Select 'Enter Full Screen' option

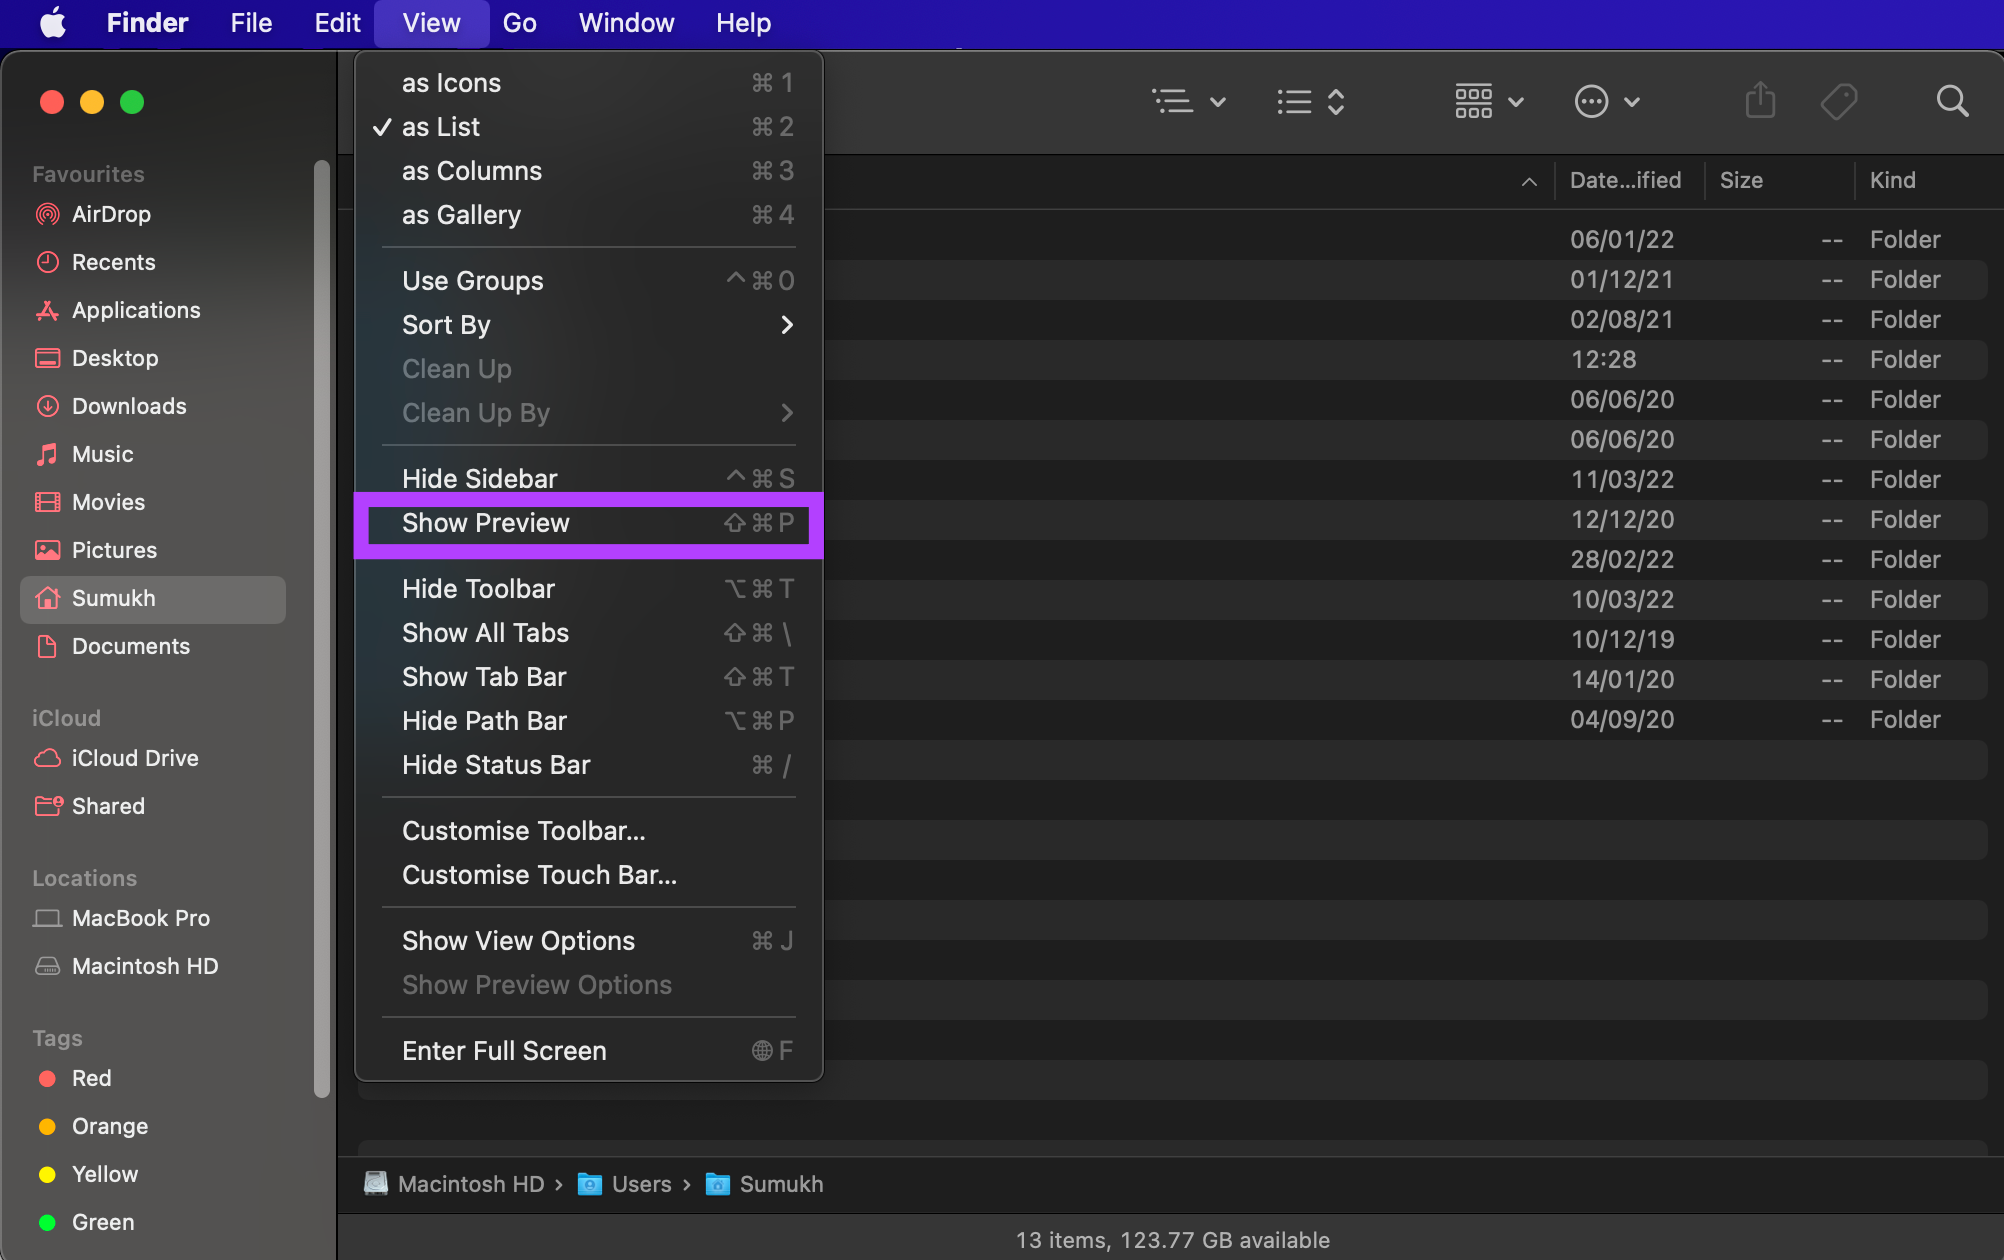click(x=504, y=1050)
